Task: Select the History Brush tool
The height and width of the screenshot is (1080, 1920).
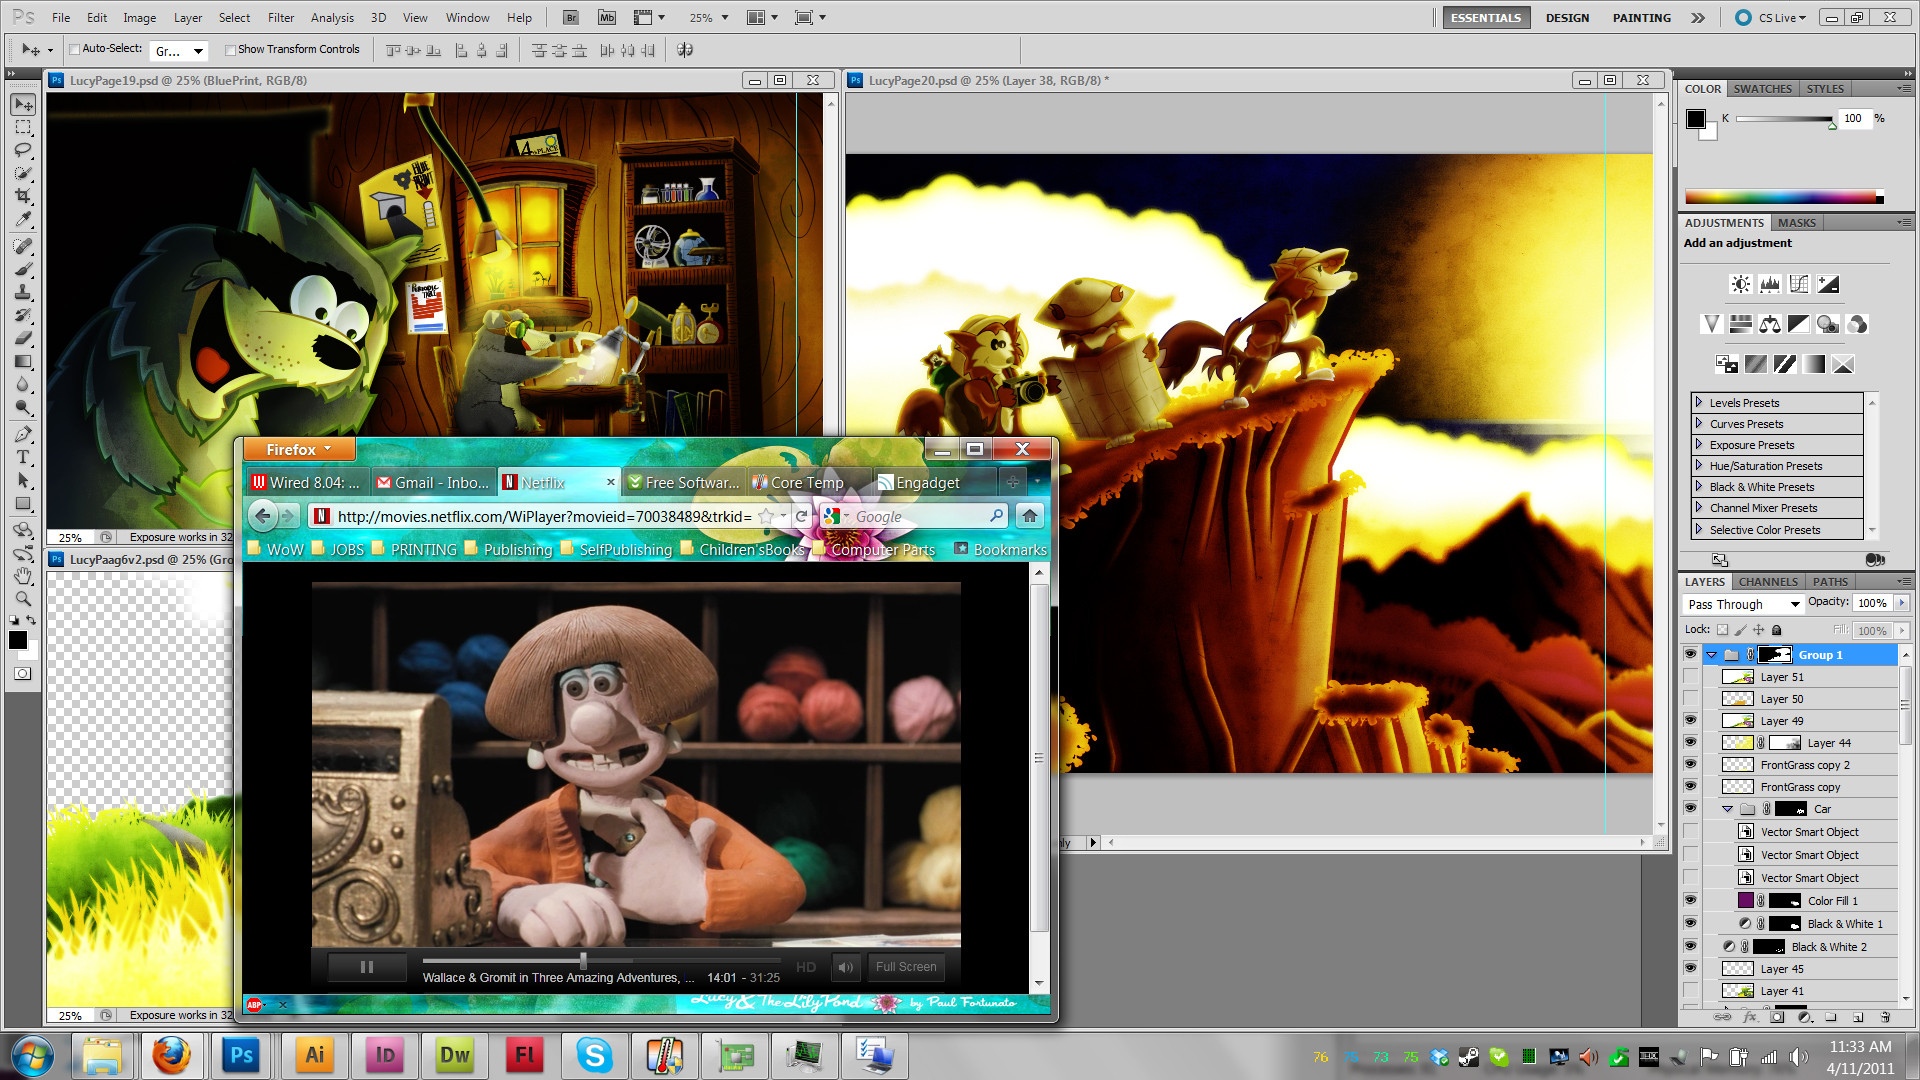Action: click(x=23, y=315)
